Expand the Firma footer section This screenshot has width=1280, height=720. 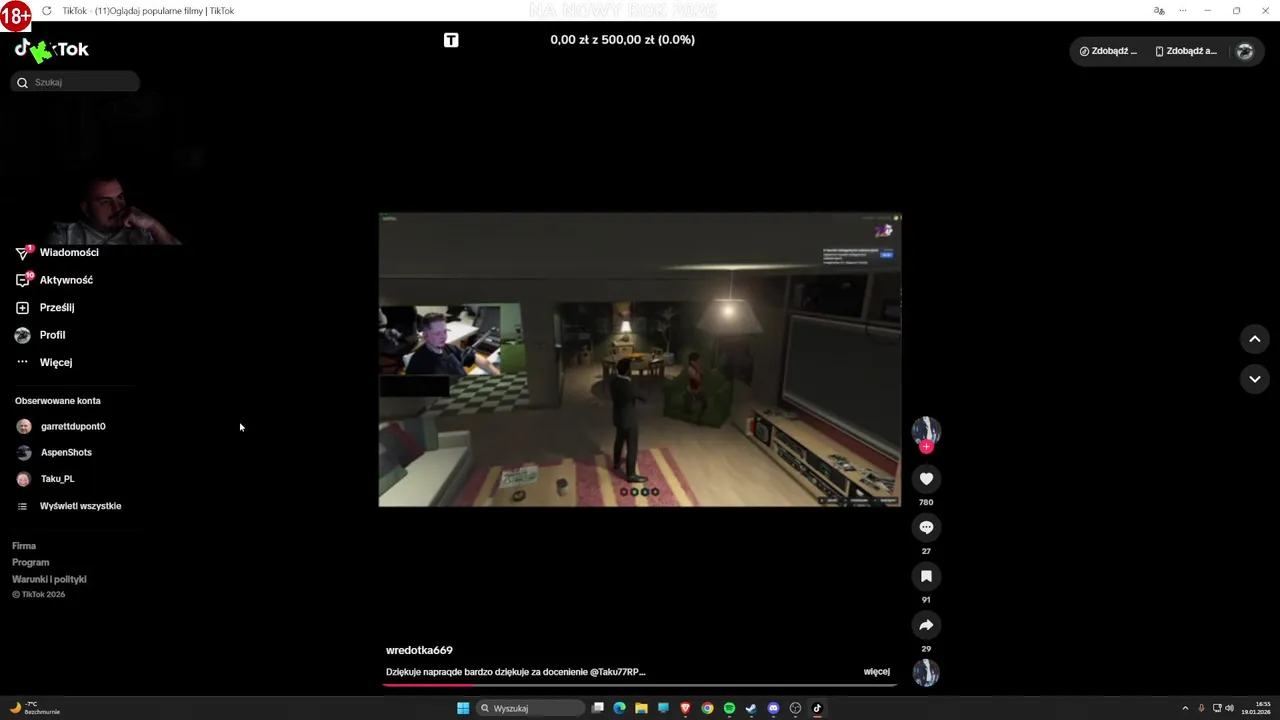(x=24, y=546)
